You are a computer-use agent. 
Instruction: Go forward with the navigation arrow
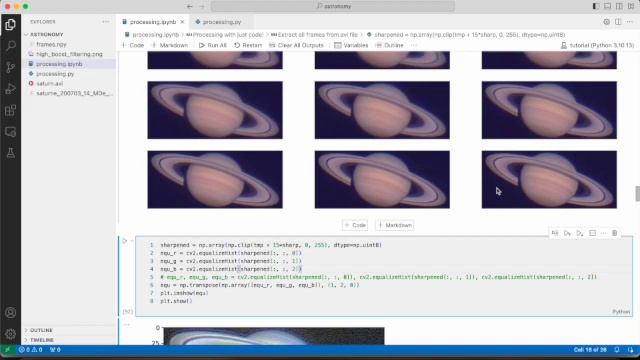click(202, 7)
